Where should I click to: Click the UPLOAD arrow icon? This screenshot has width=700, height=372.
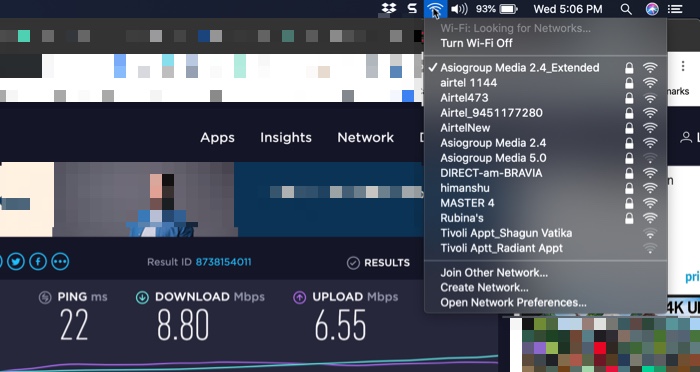[300, 297]
